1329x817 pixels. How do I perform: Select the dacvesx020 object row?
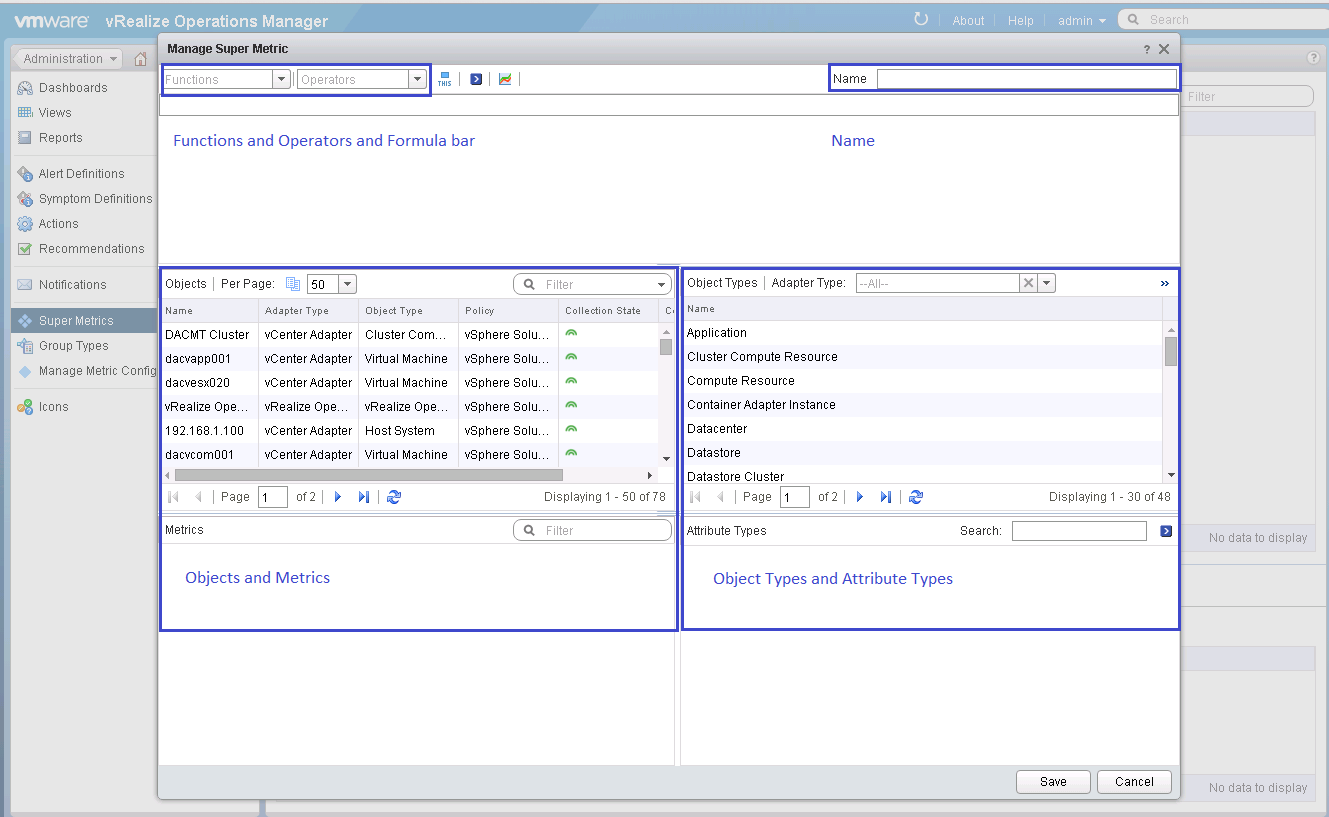pyautogui.click(x=409, y=382)
